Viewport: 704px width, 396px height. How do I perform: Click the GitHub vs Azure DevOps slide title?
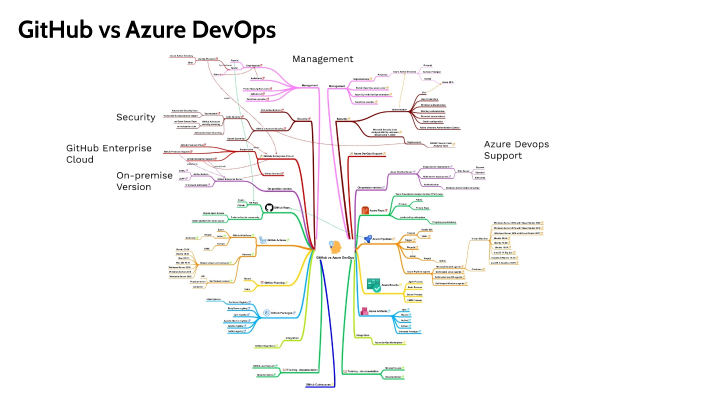147,30
